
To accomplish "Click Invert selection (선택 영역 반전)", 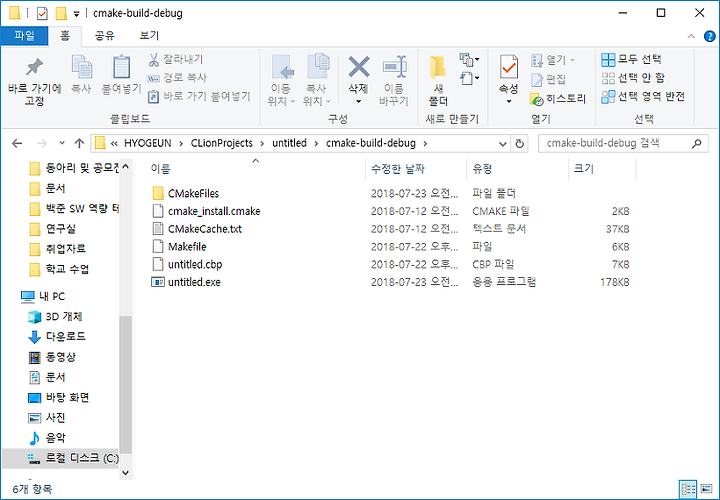I will (643, 96).
